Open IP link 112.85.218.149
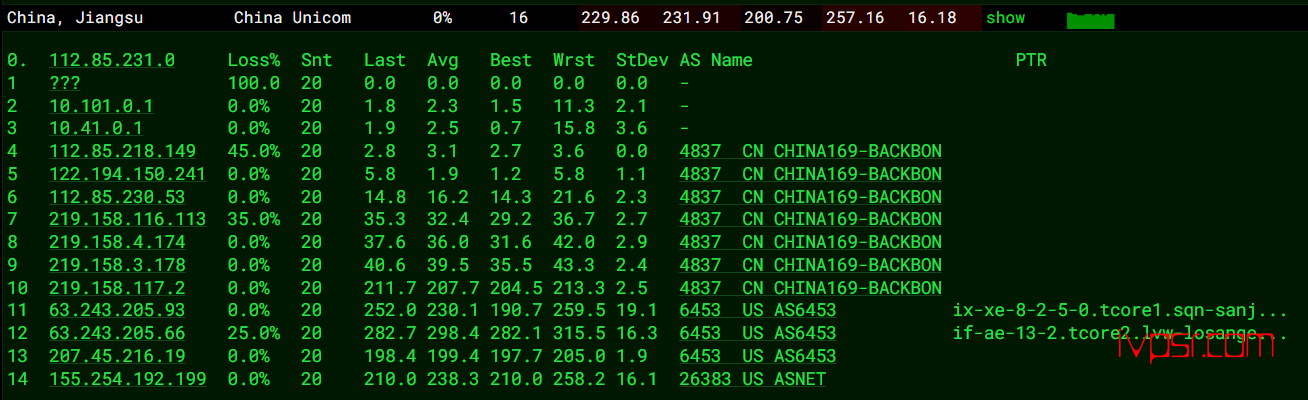Viewport: 1308px width, 400px height. (x=123, y=151)
